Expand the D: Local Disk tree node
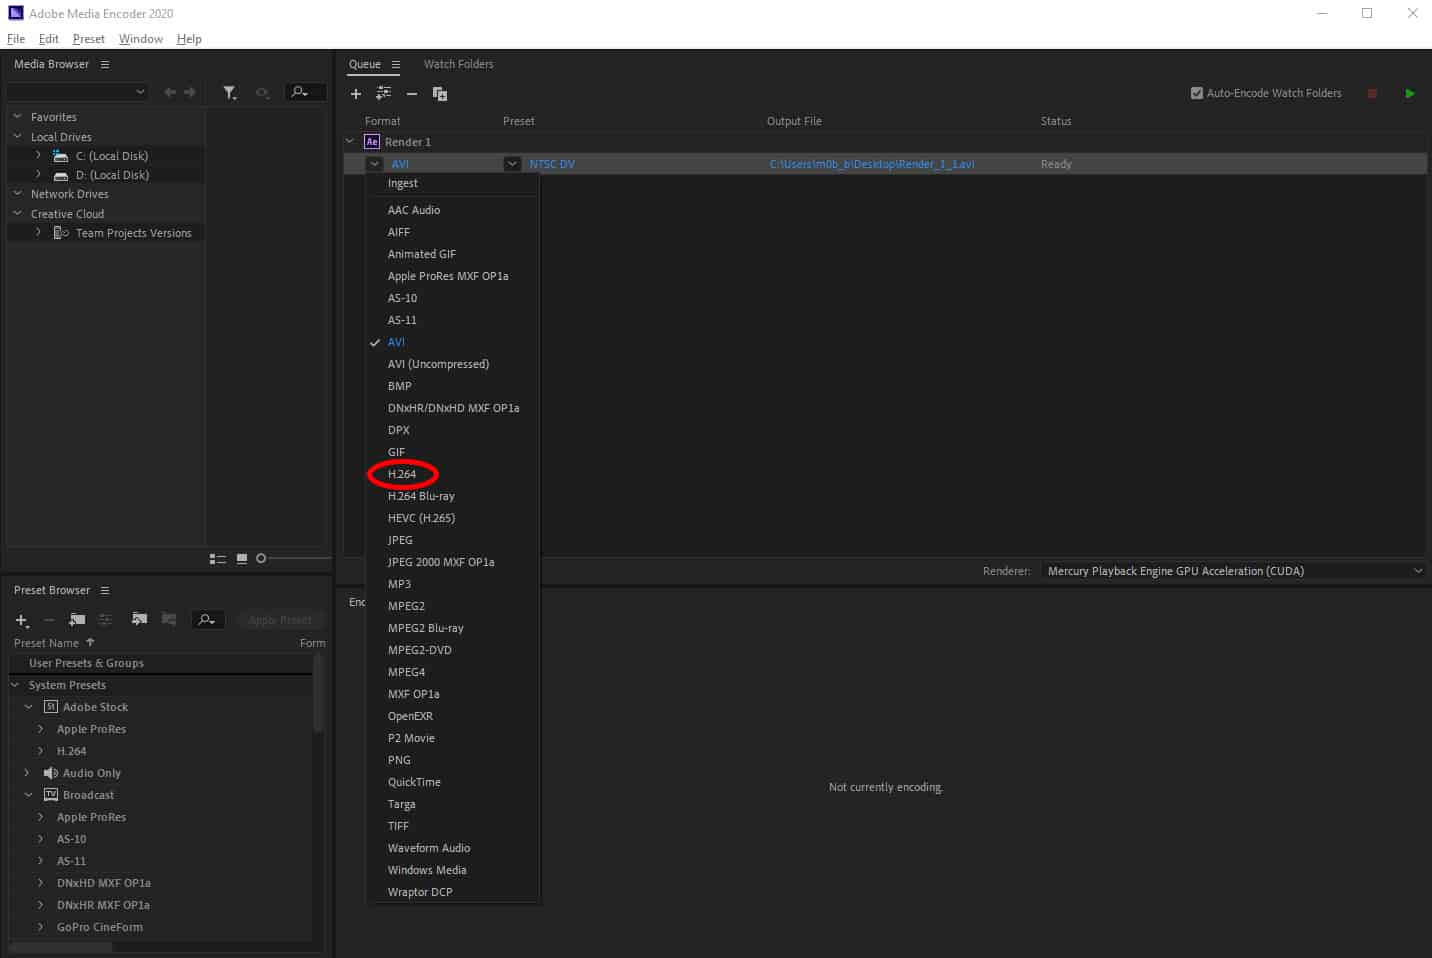Viewport: 1432px width, 958px height. coord(38,175)
